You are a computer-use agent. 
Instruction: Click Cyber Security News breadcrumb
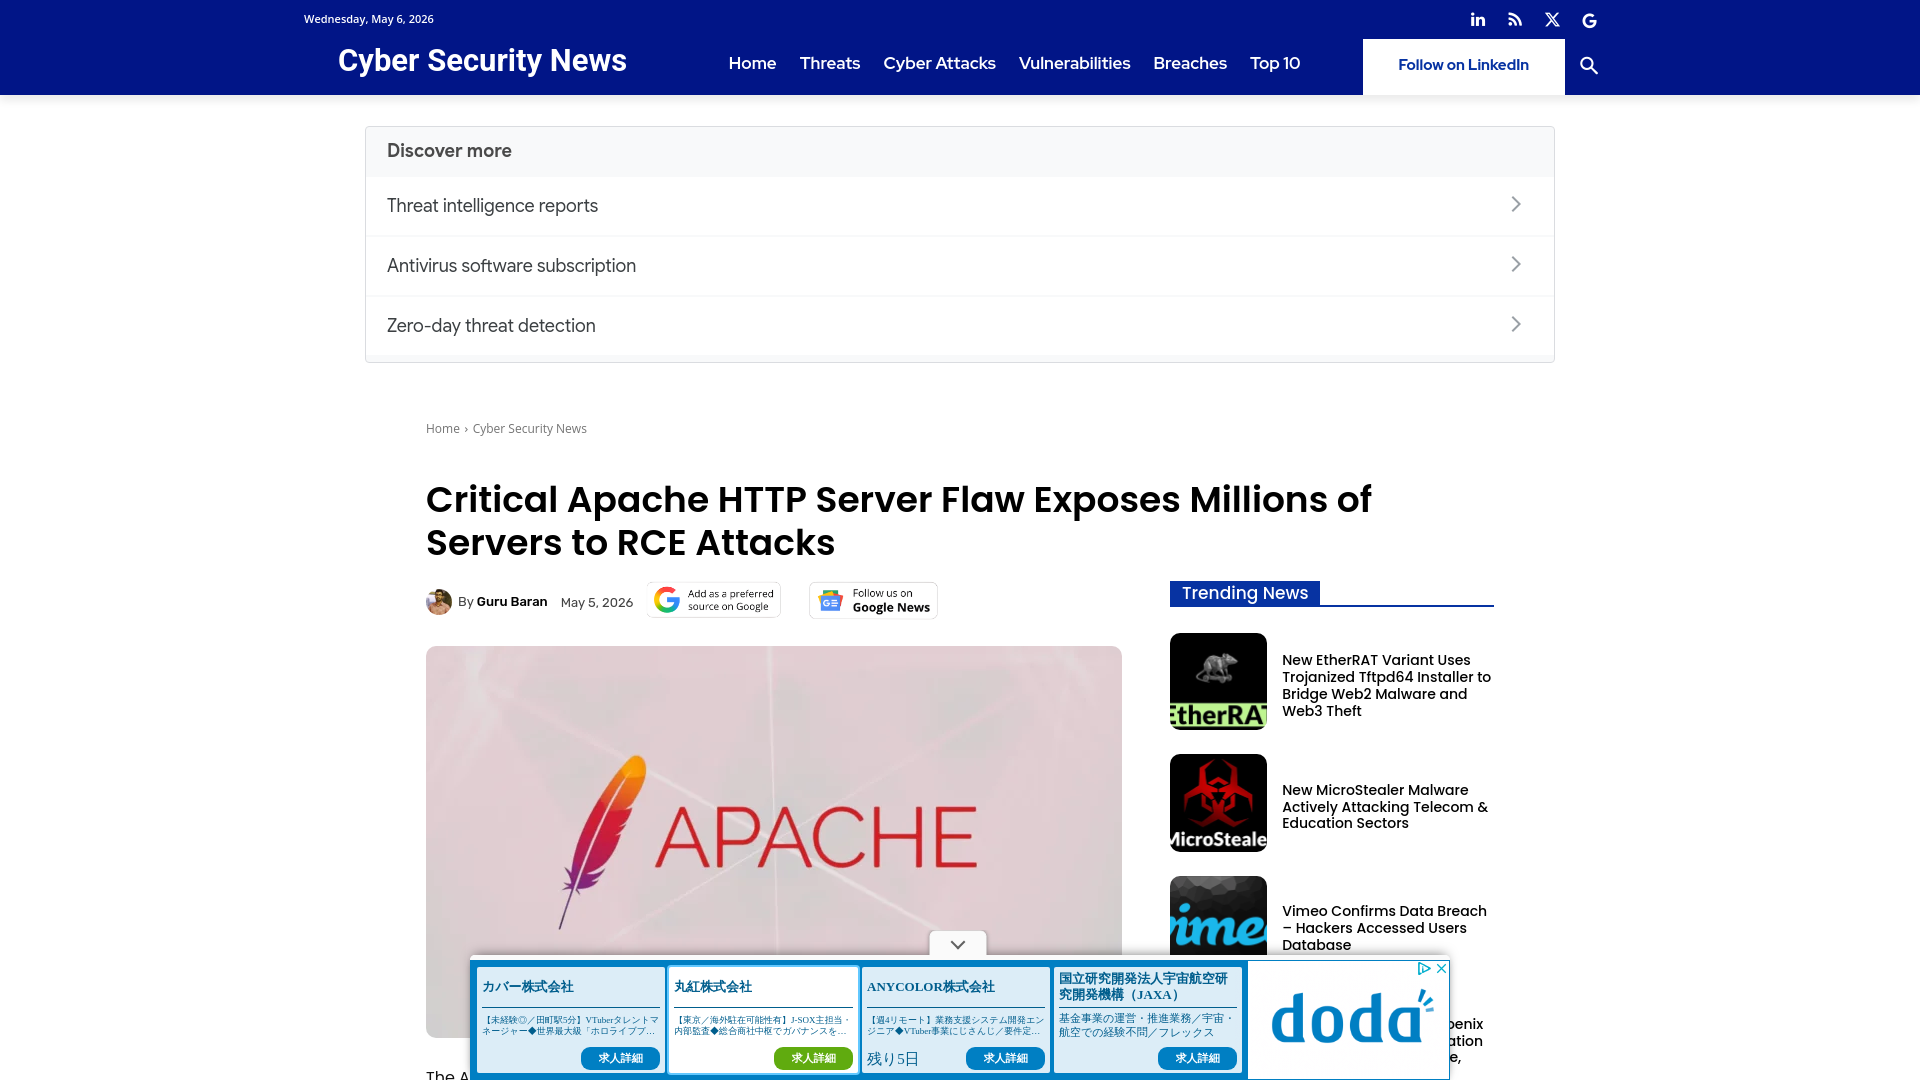(529, 429)
